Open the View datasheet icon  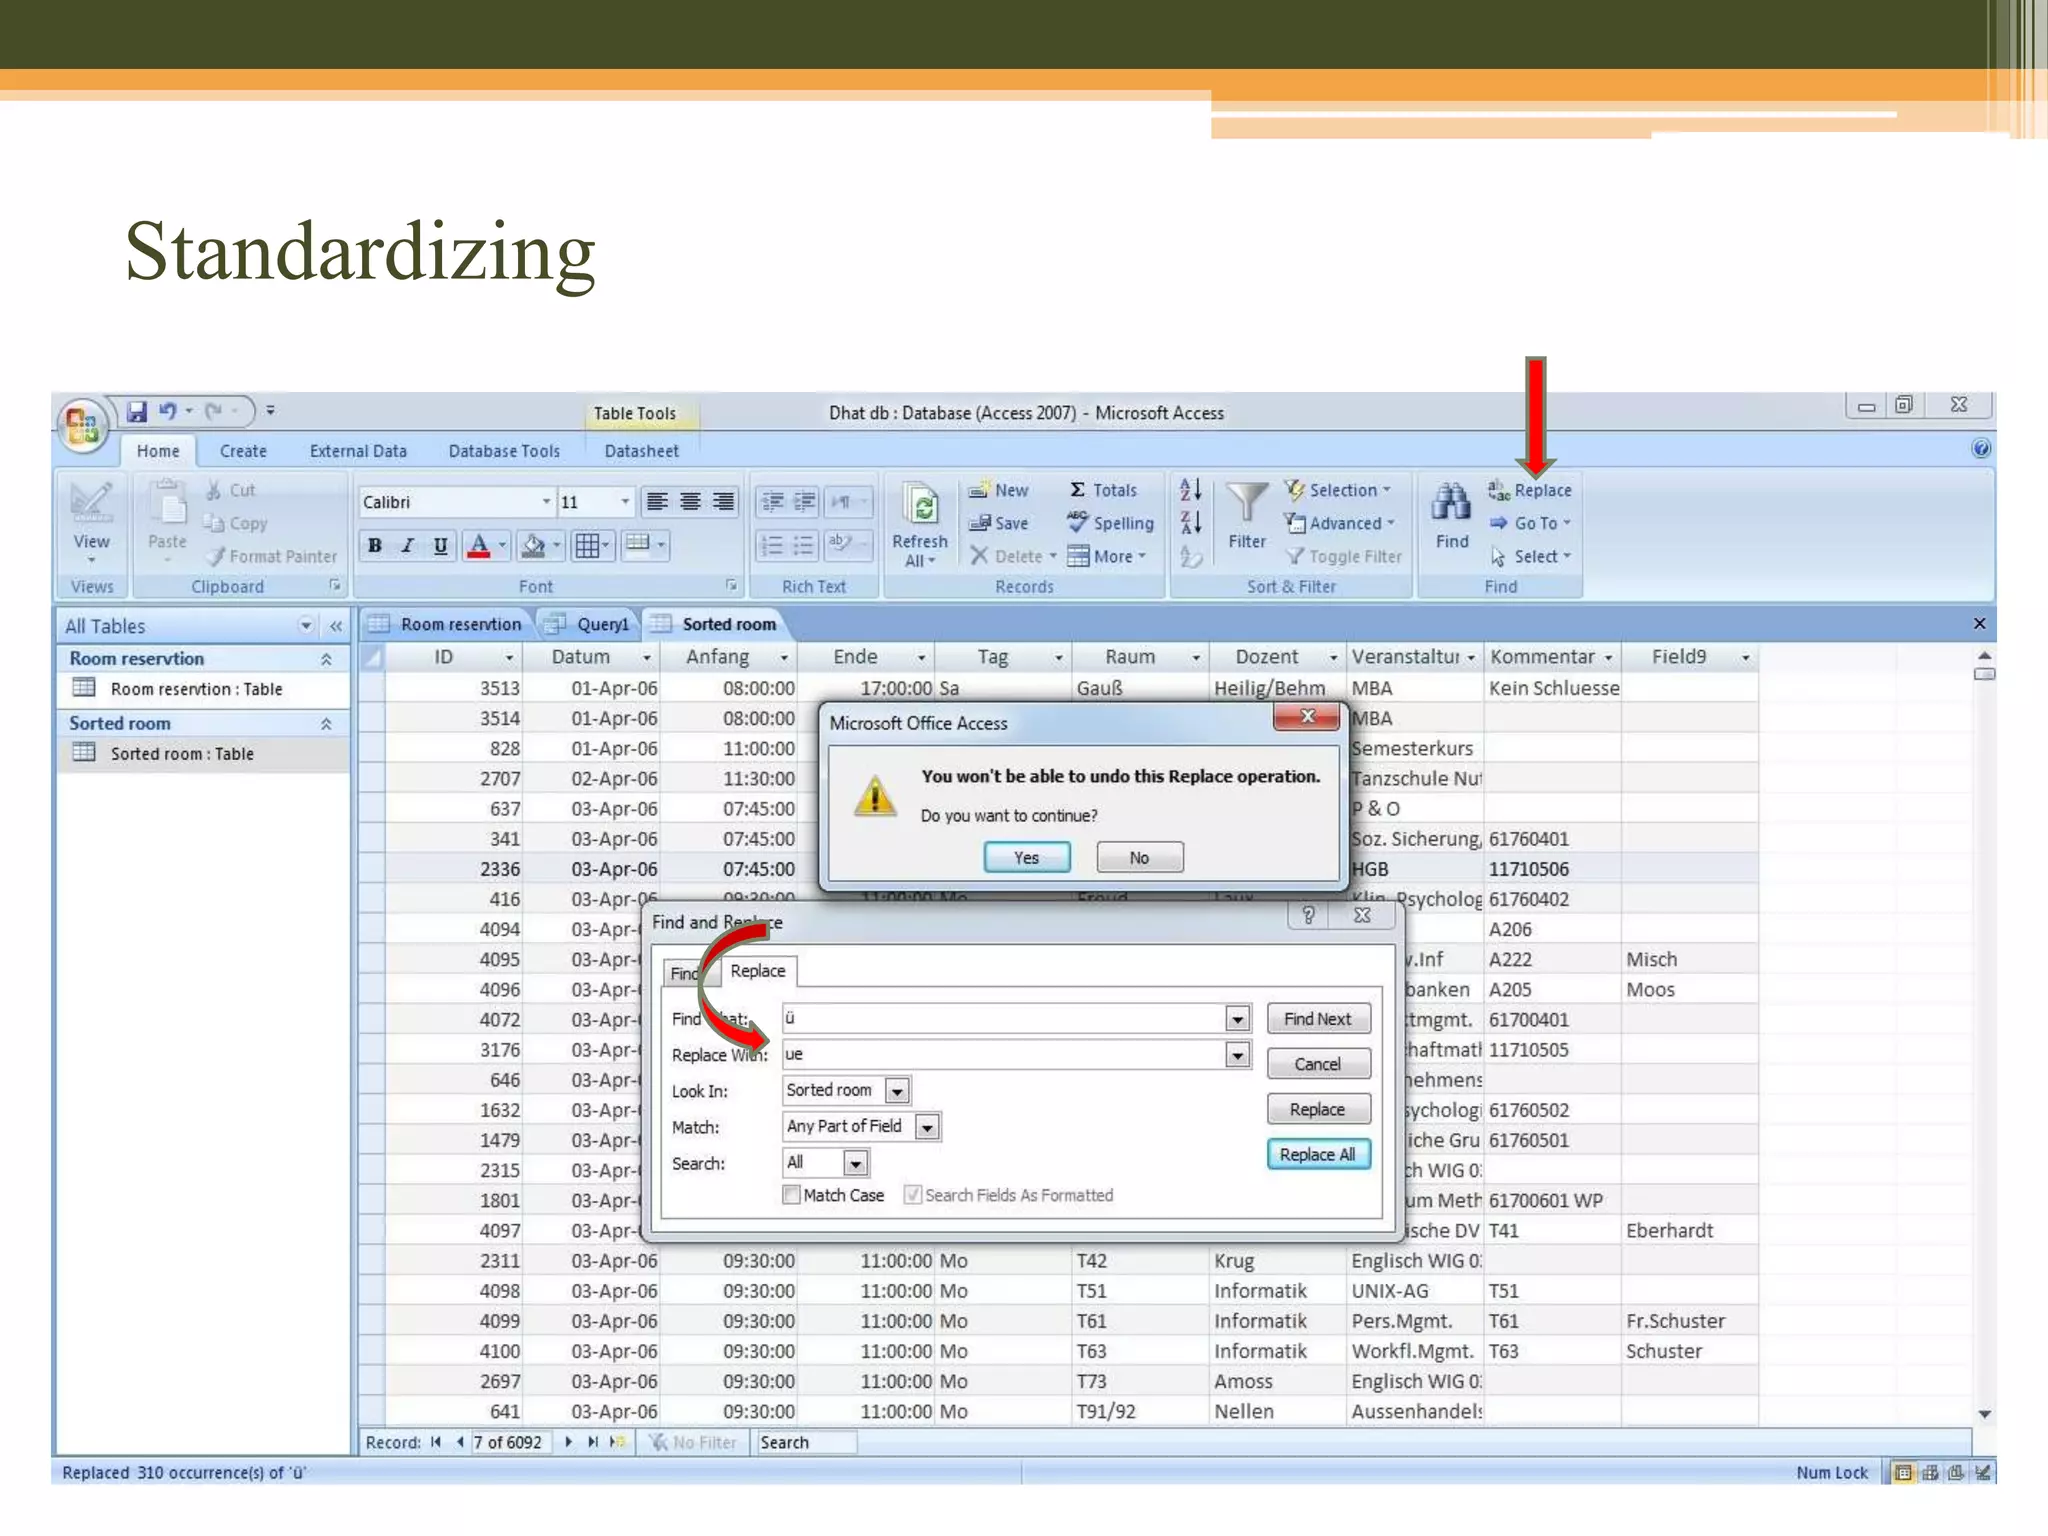tap(91, 503)
